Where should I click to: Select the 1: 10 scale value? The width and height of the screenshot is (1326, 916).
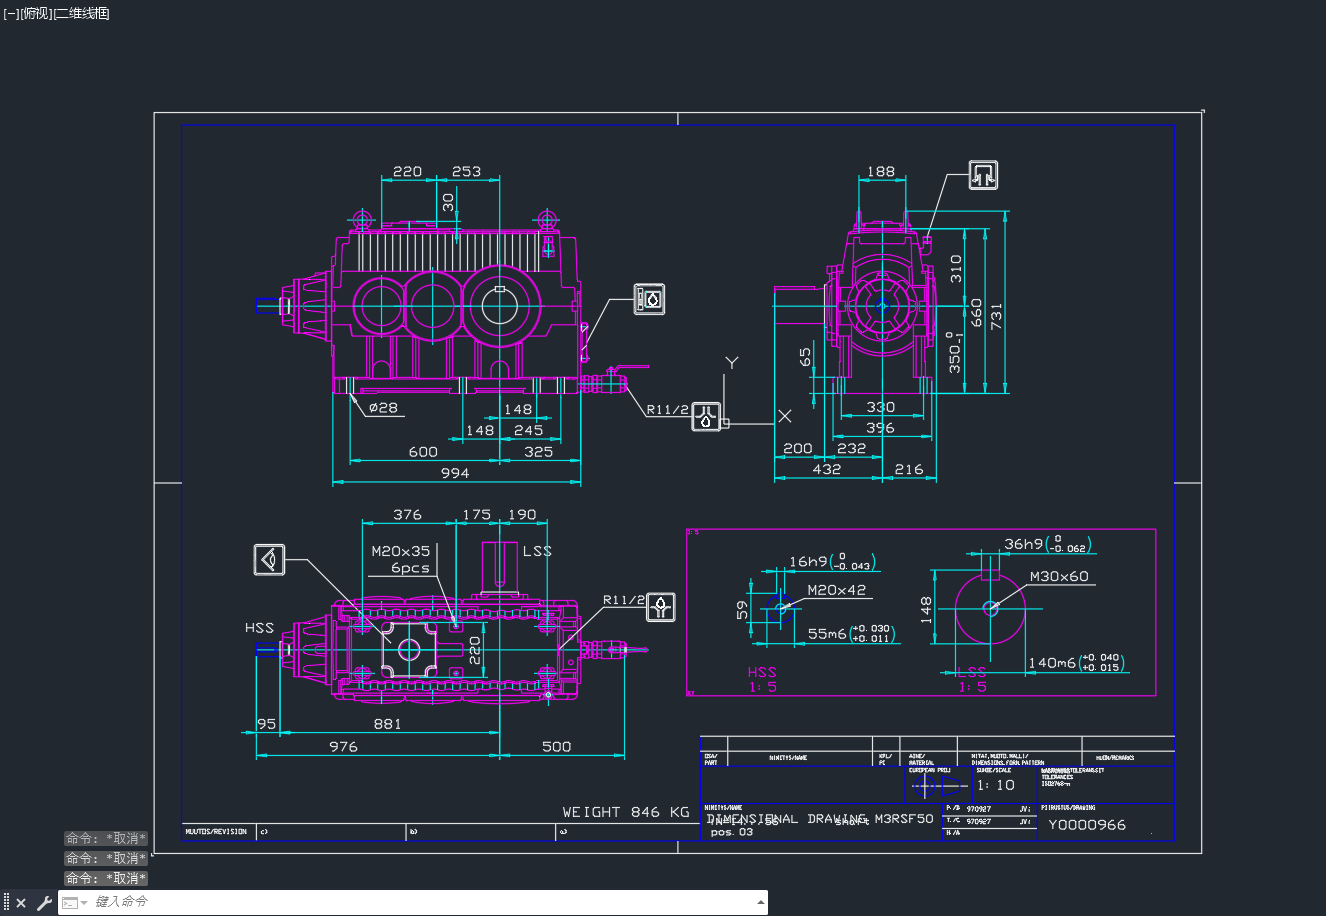click(x=996, y=785)
